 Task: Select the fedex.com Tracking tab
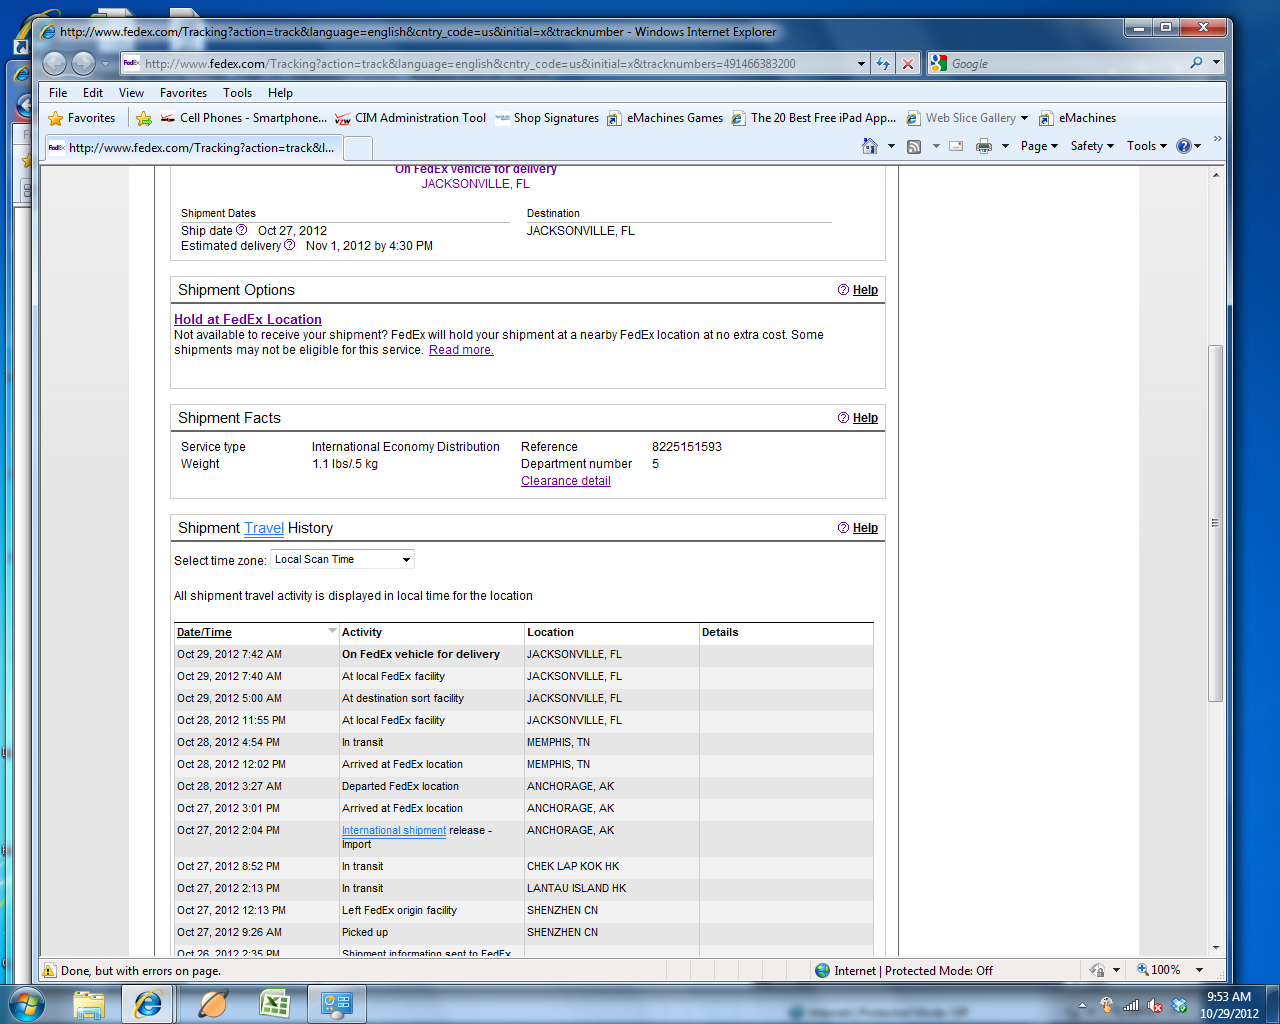click(x=193, y=147)
